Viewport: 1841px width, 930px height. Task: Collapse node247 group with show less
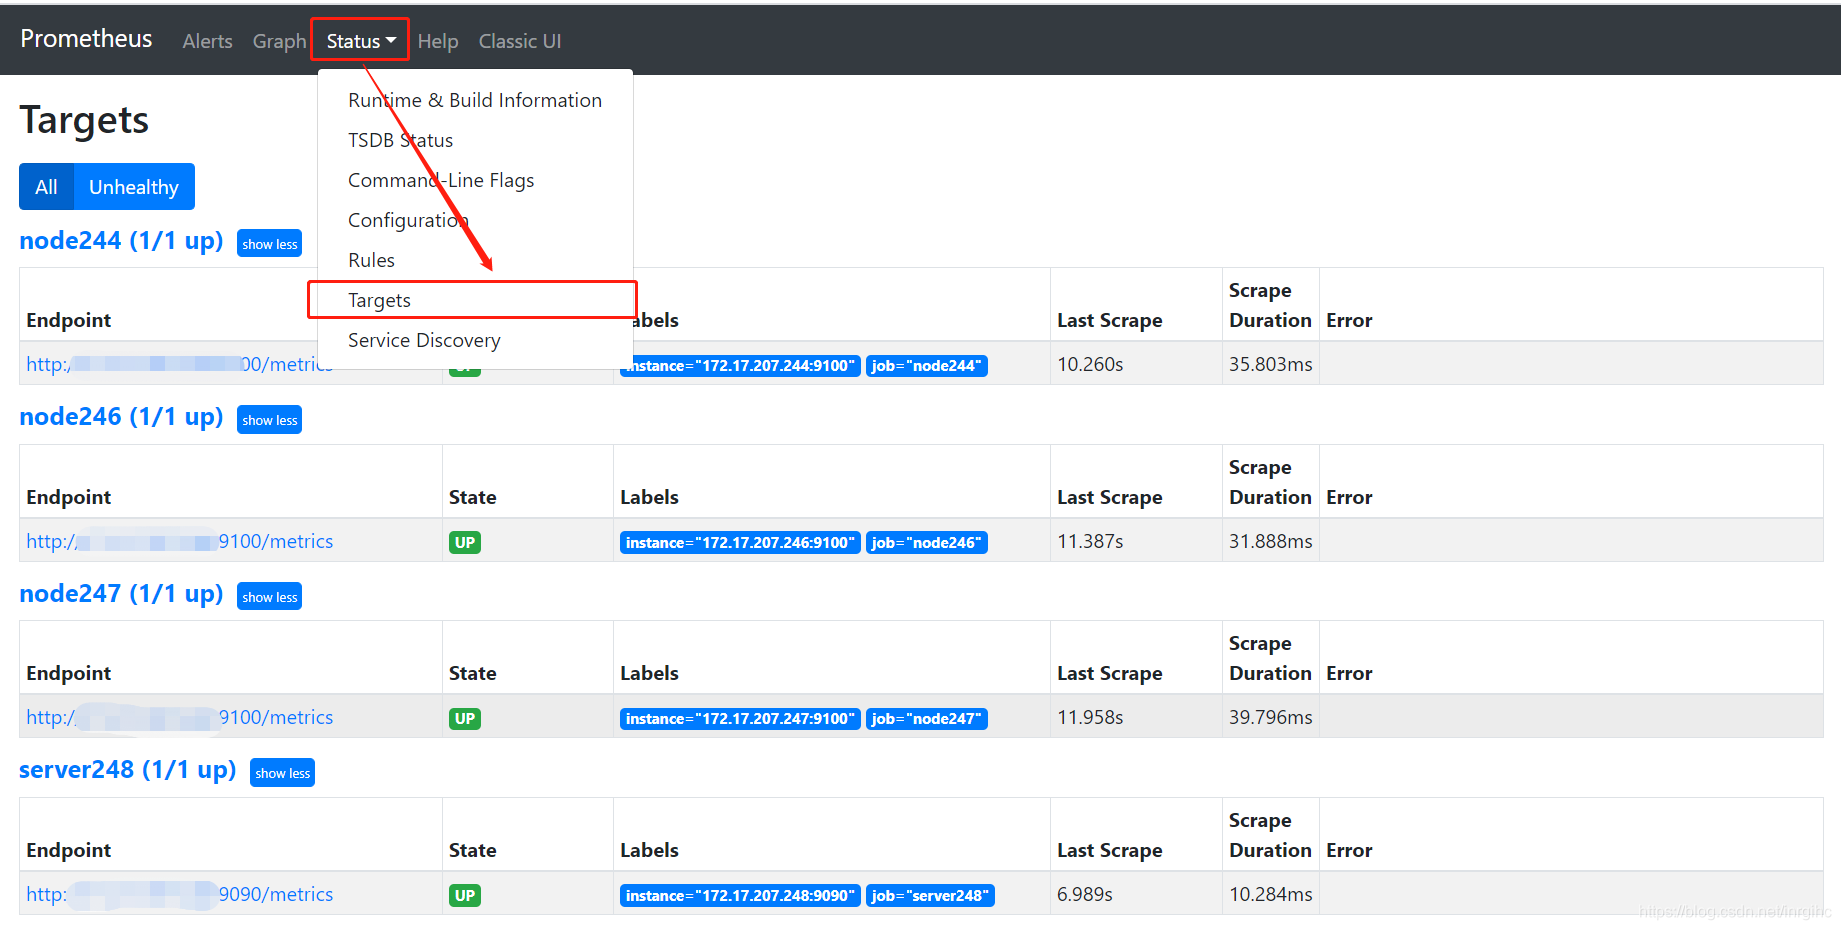click(x=270, y=597)
